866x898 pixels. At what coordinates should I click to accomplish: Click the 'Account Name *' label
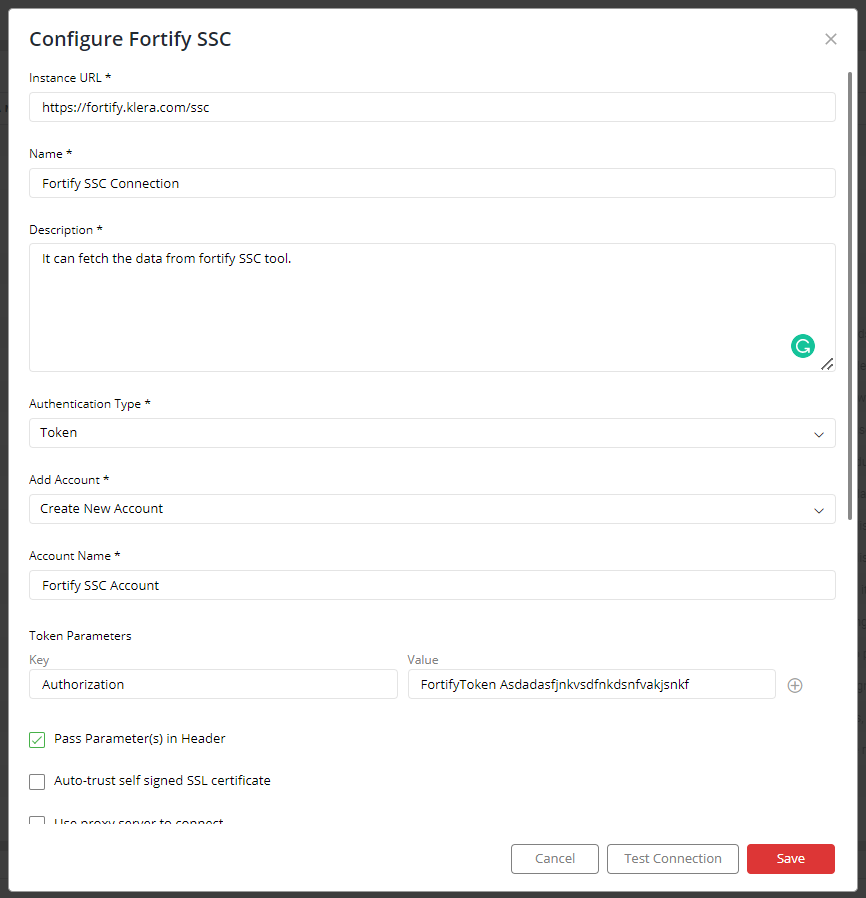click(x=74, y=556)
